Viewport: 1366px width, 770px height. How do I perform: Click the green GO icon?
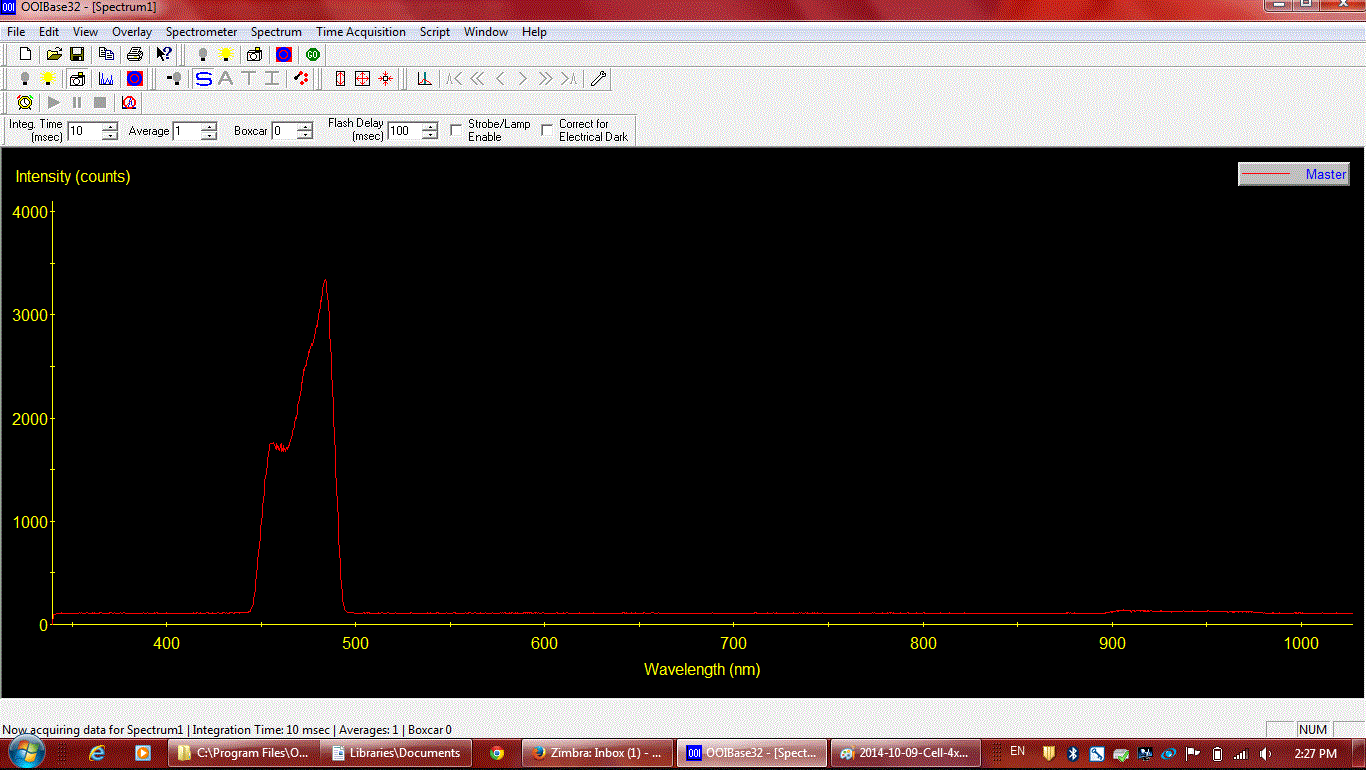click(312, 54)
